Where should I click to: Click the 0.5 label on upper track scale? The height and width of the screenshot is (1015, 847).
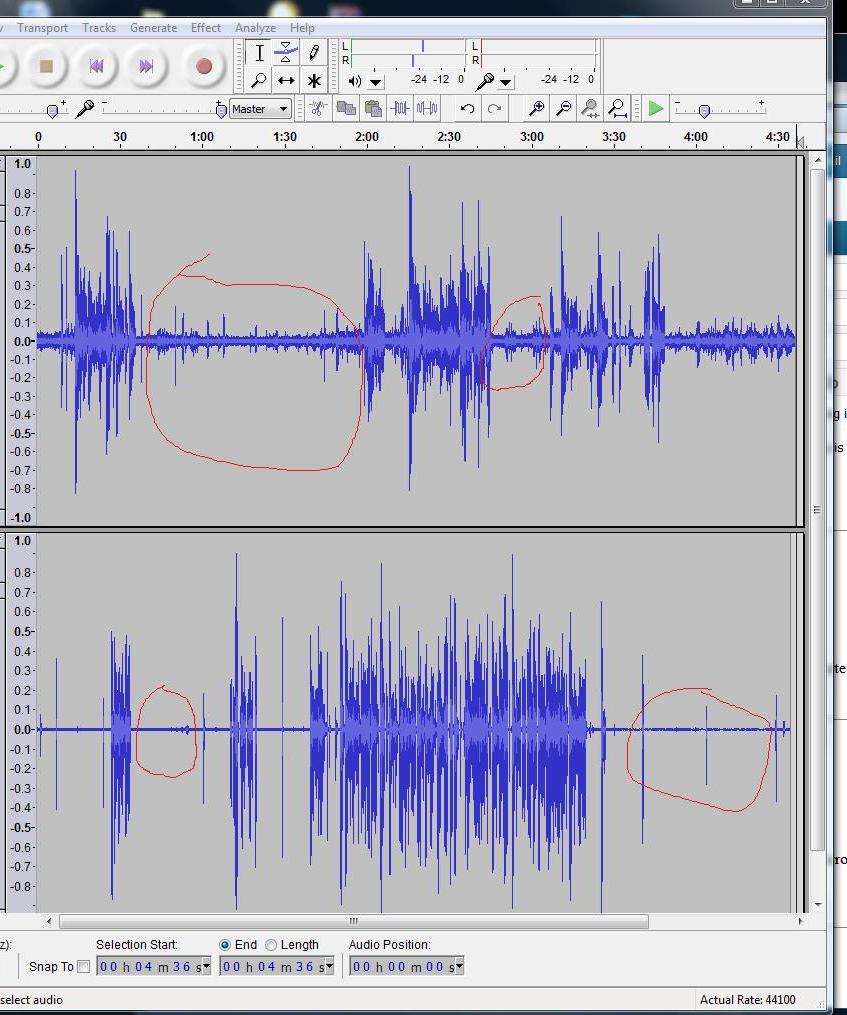coord(22,249)
